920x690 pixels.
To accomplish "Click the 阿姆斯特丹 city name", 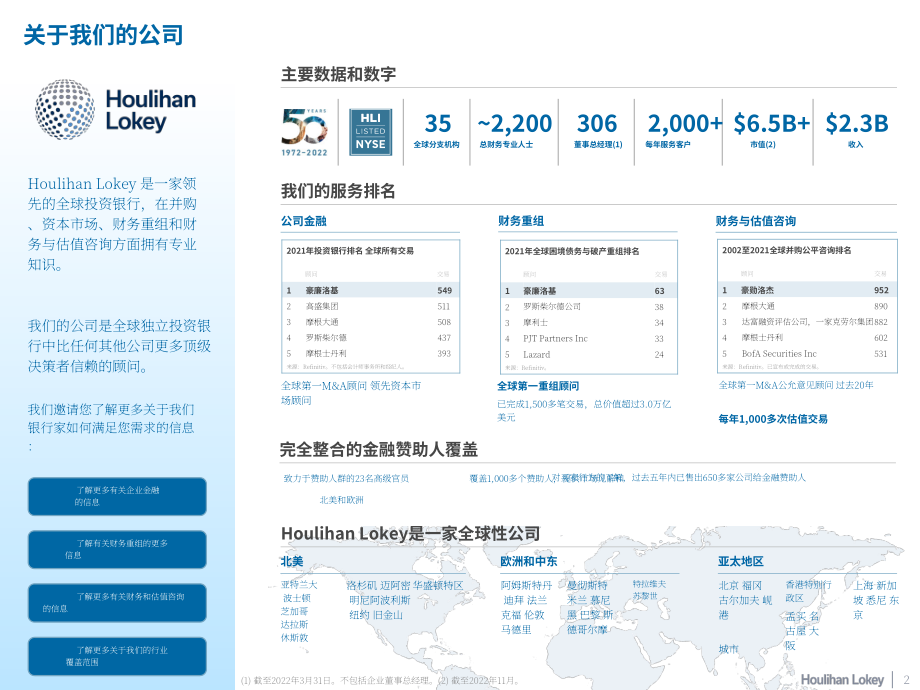I will [526, 586].
